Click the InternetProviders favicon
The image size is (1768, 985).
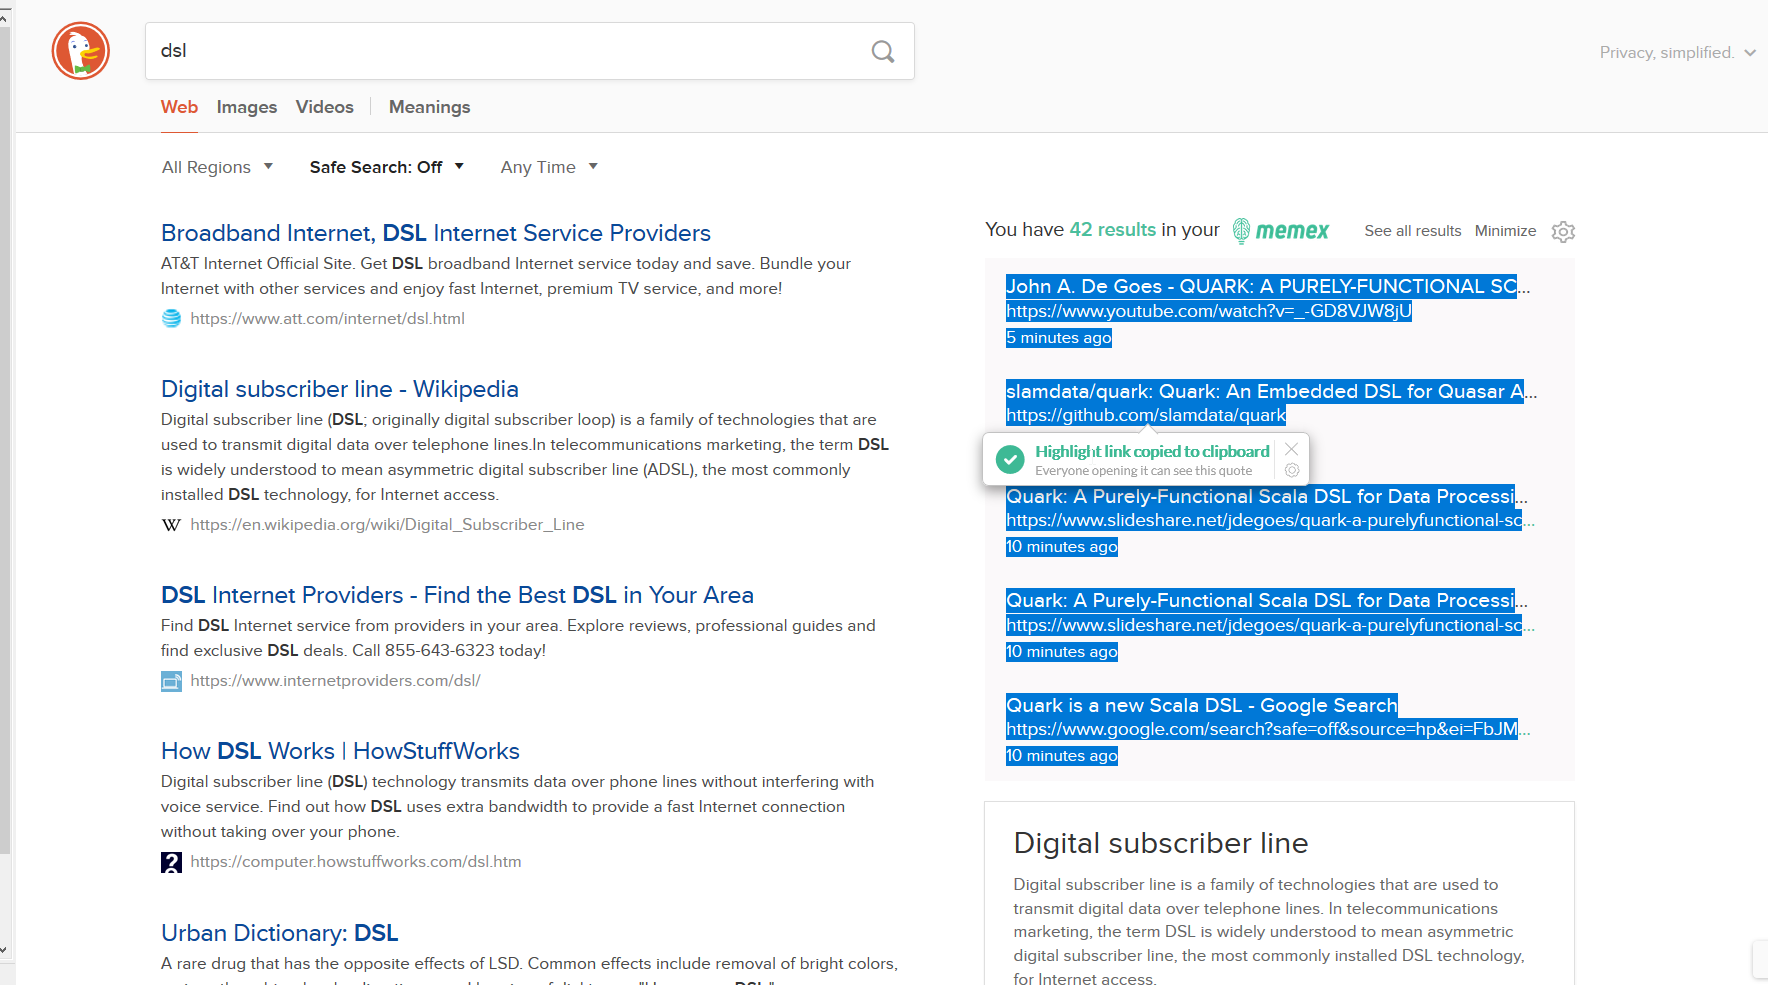coord(170,681)
